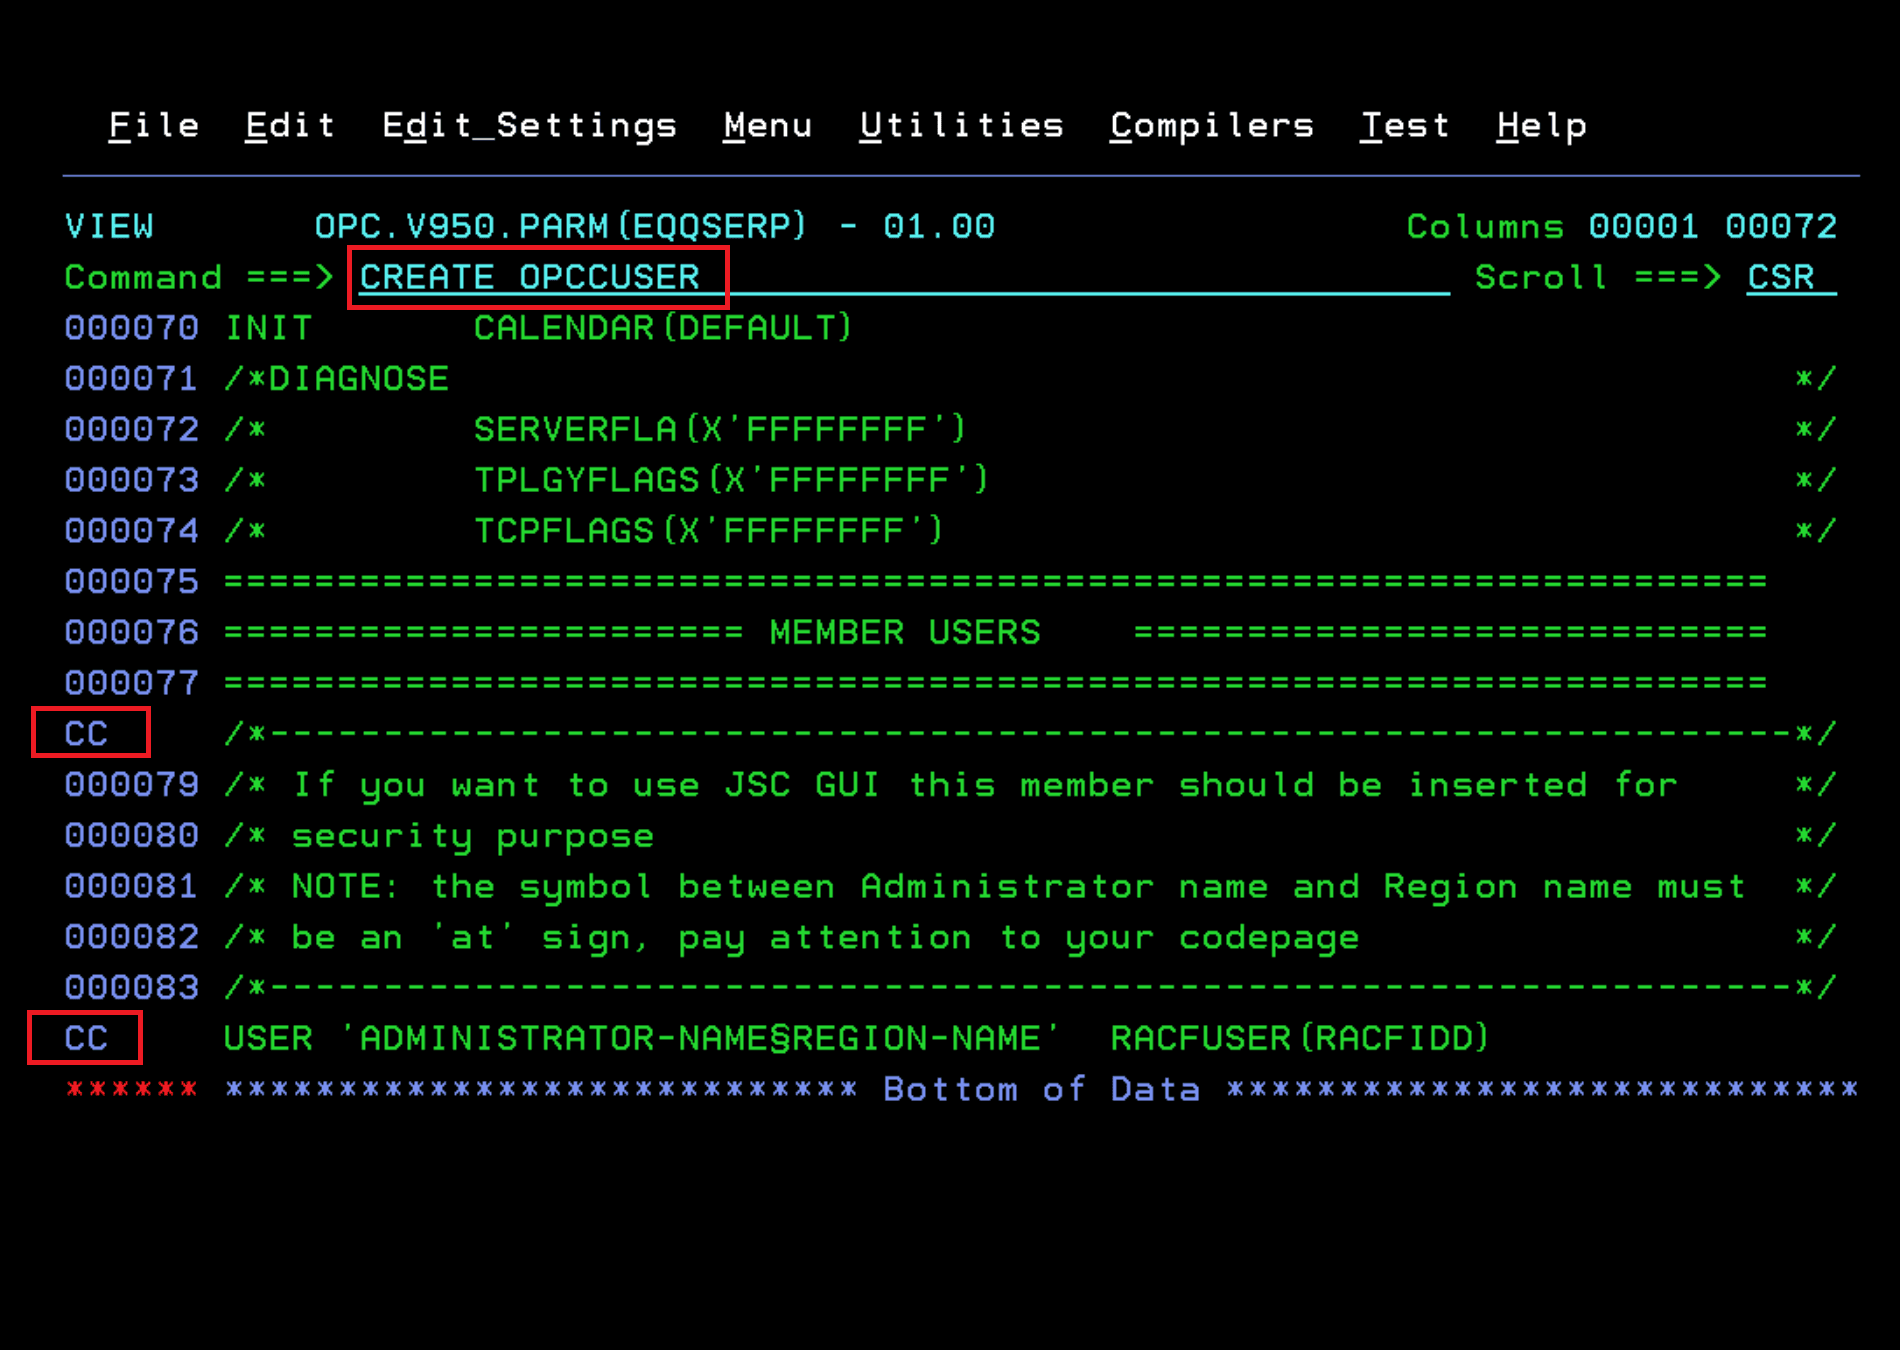Click the INIT keyword on line 000070
The image size is (1900, 1350).
(x=269, y=328)
